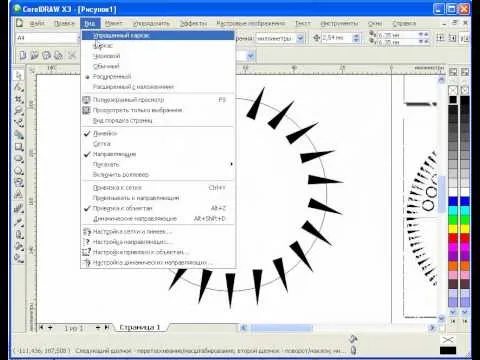Switch to Страница 1 page tab

(140, 327)
